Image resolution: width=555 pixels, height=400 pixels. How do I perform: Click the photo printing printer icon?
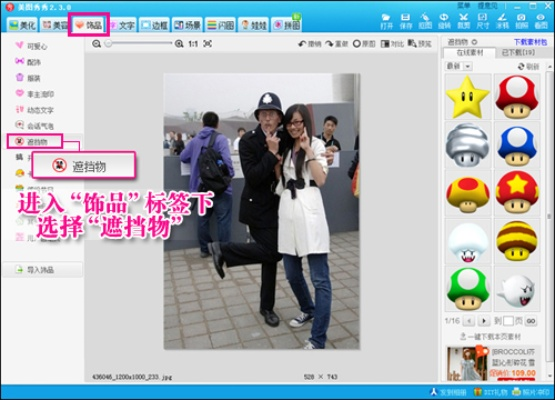click(x=517, y=392)
